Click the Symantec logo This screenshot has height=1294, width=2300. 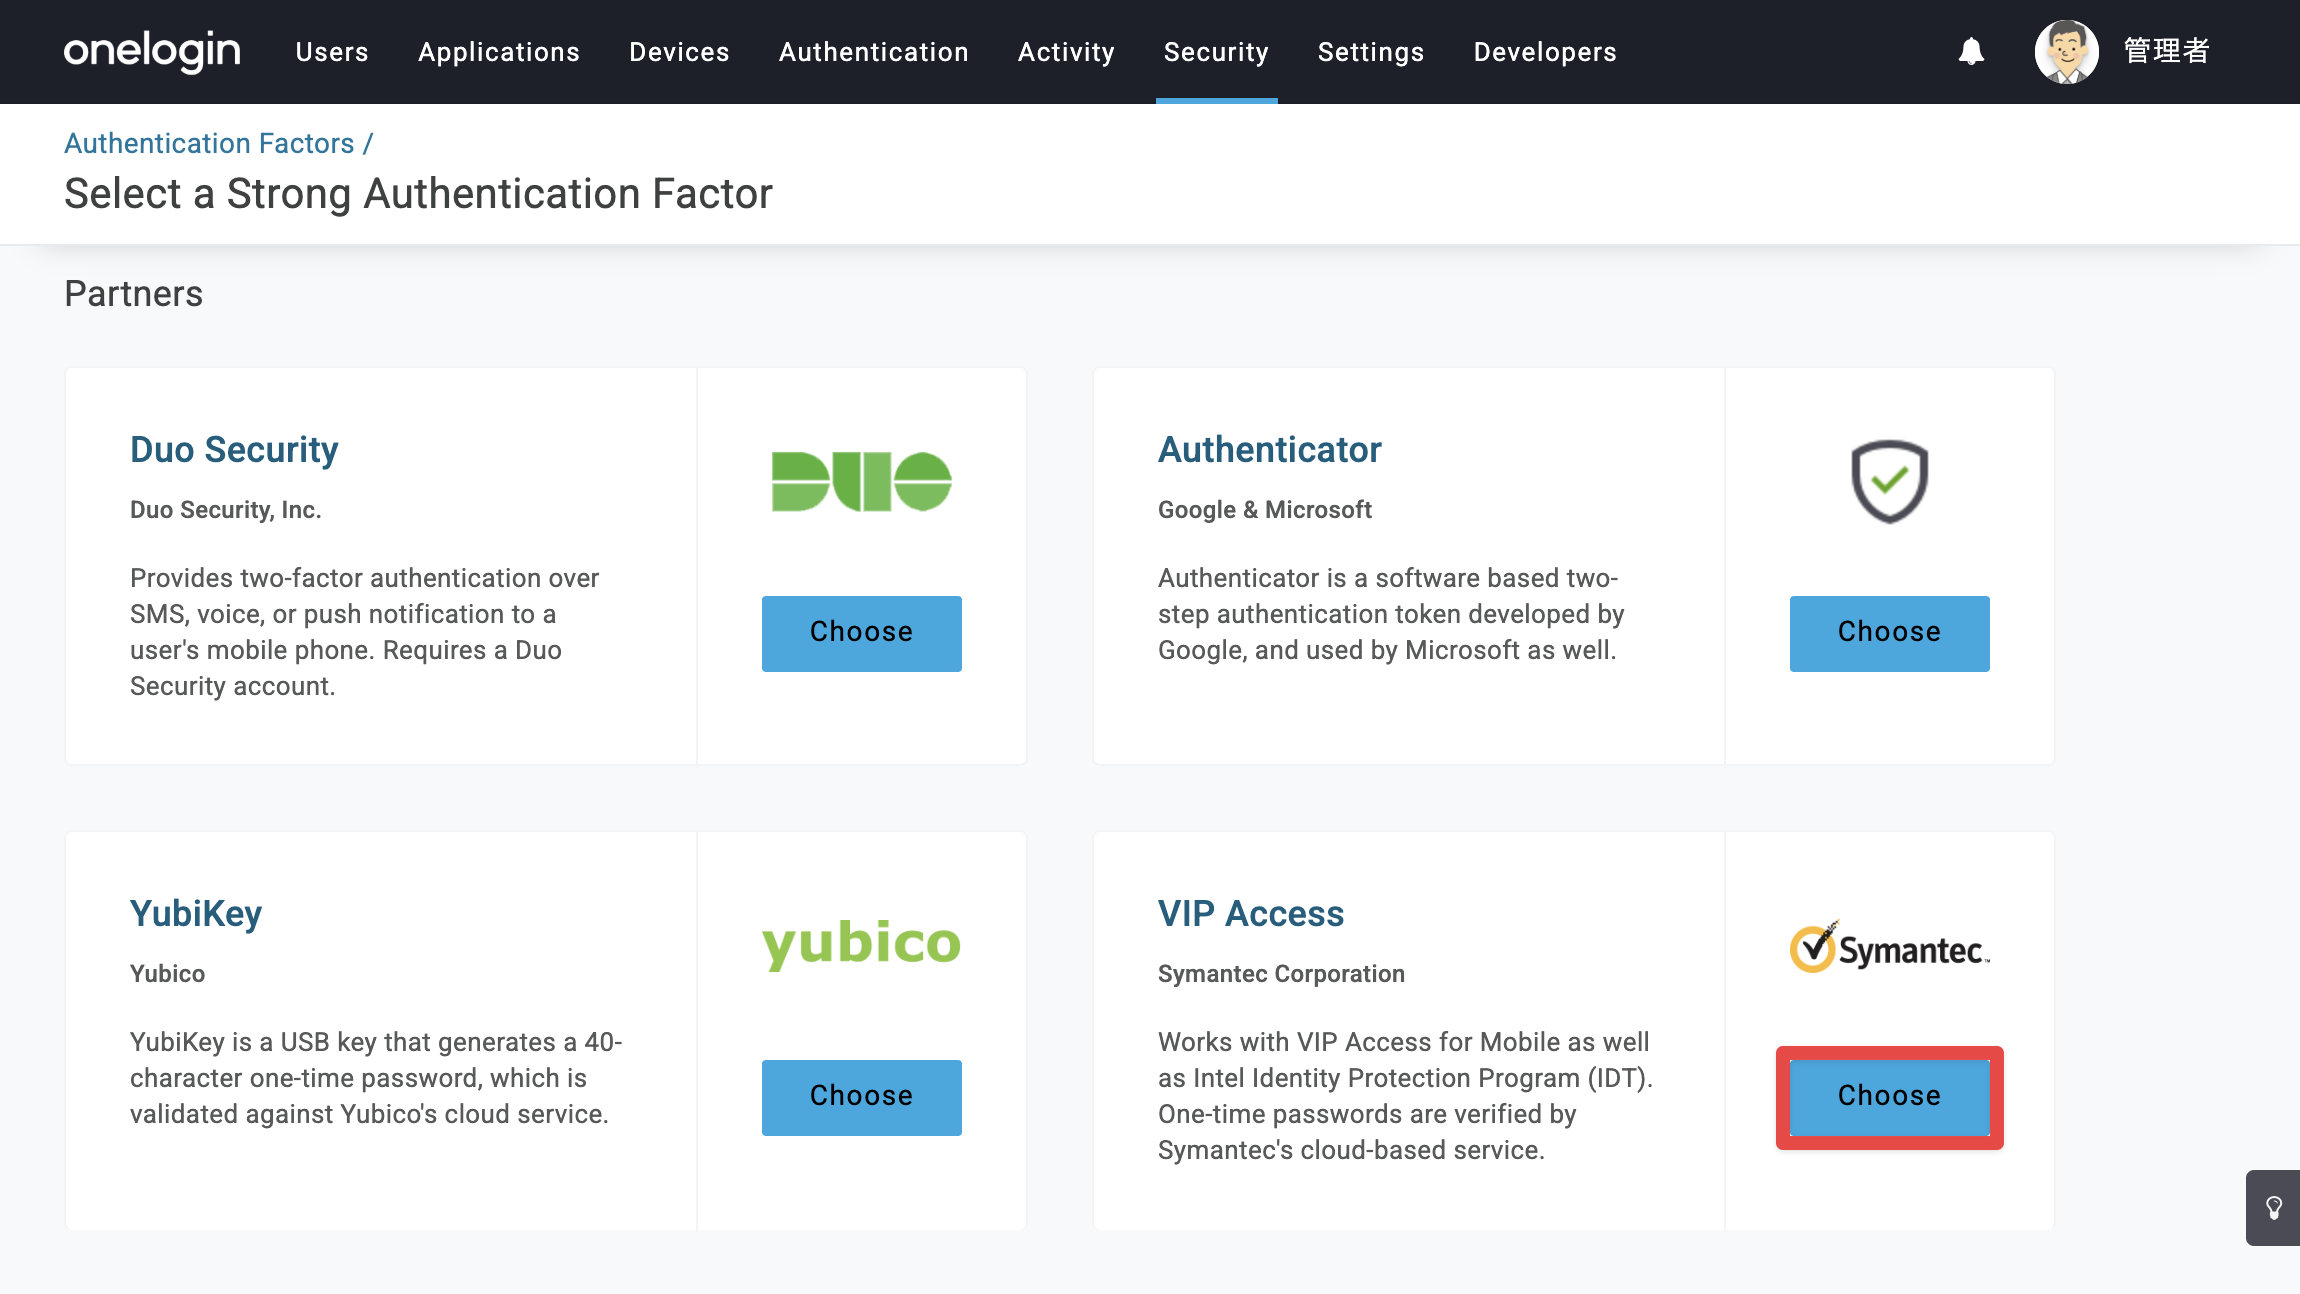click(x=1889, y=946)
